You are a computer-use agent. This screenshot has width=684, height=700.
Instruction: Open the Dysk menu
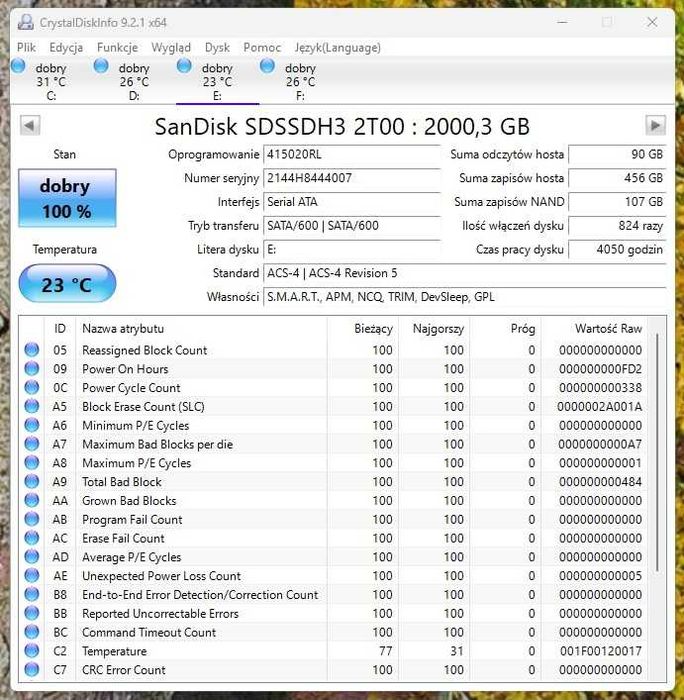[x=217, y=47]
